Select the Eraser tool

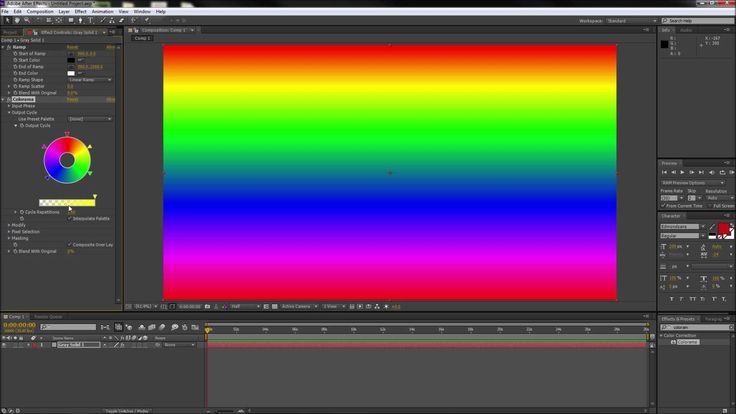click(x=122, y=21)
